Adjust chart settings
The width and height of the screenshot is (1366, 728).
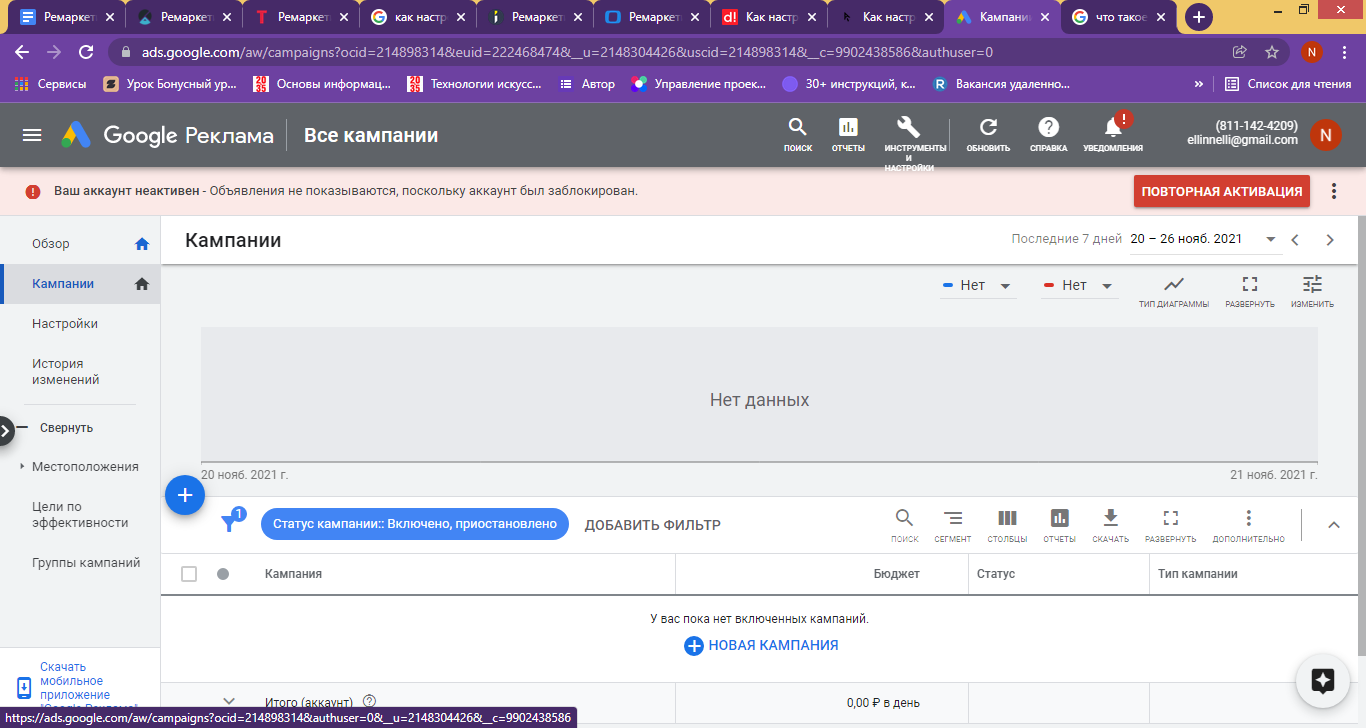click(1312, 291)
